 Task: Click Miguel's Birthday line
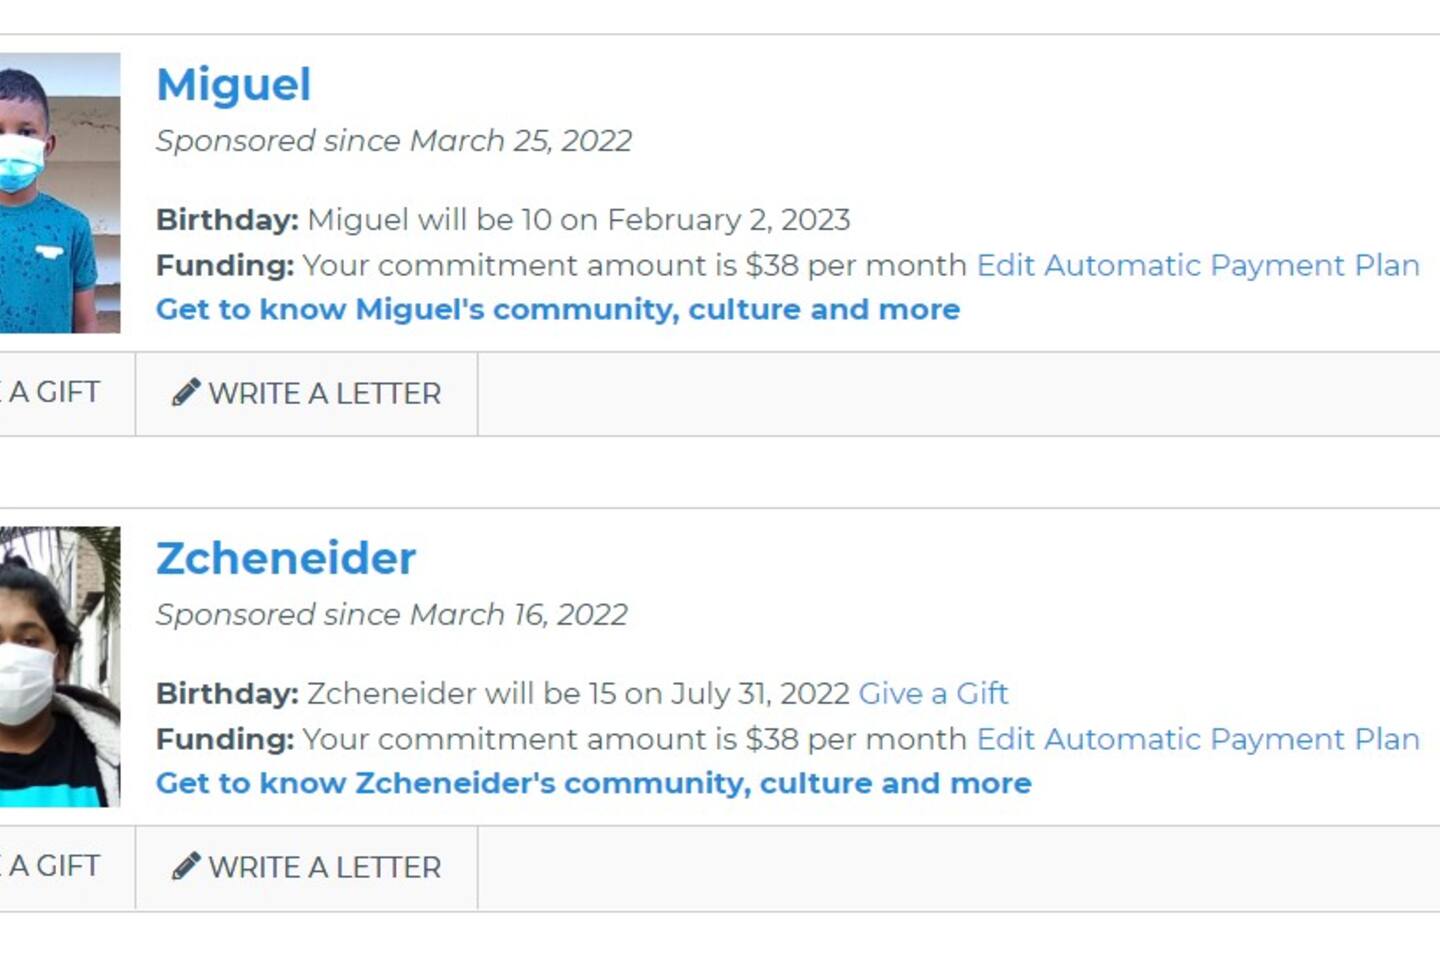click(503, 220)
